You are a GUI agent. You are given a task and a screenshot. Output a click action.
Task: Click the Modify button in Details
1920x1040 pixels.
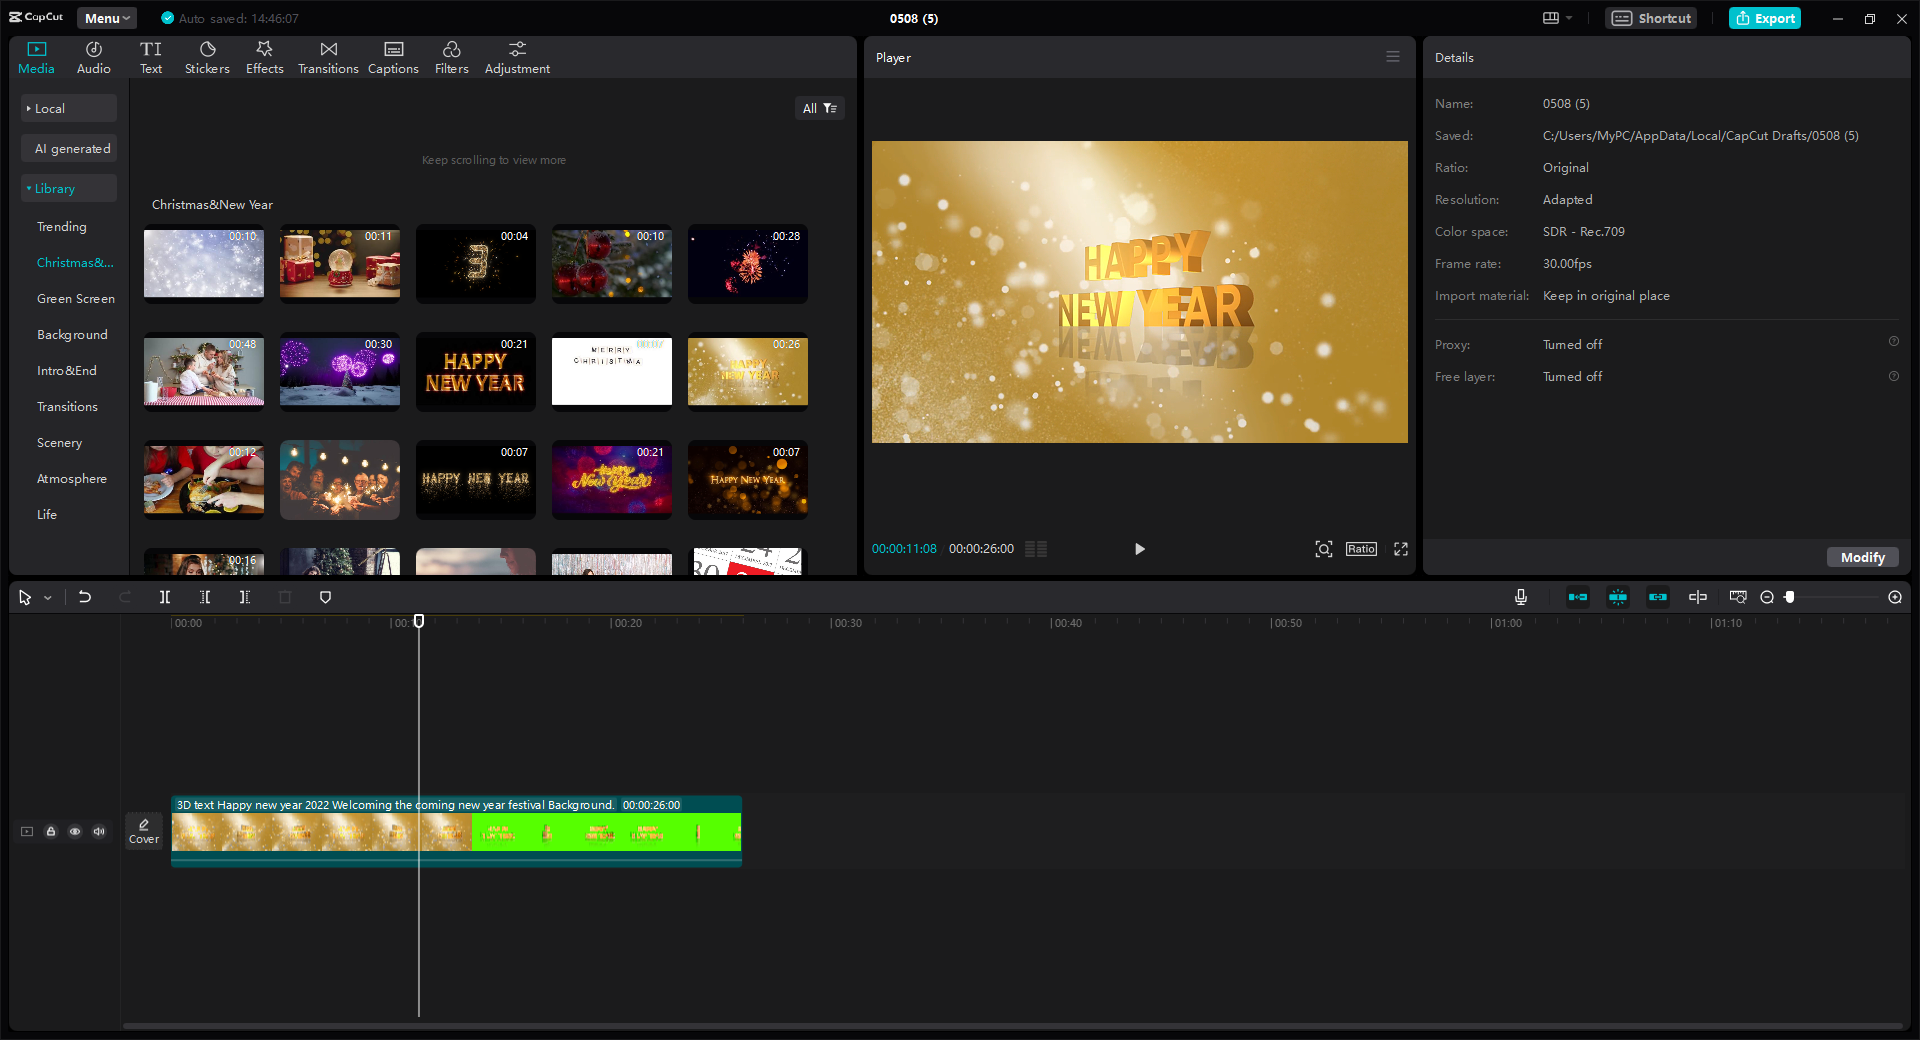(x=1862, y=557)
